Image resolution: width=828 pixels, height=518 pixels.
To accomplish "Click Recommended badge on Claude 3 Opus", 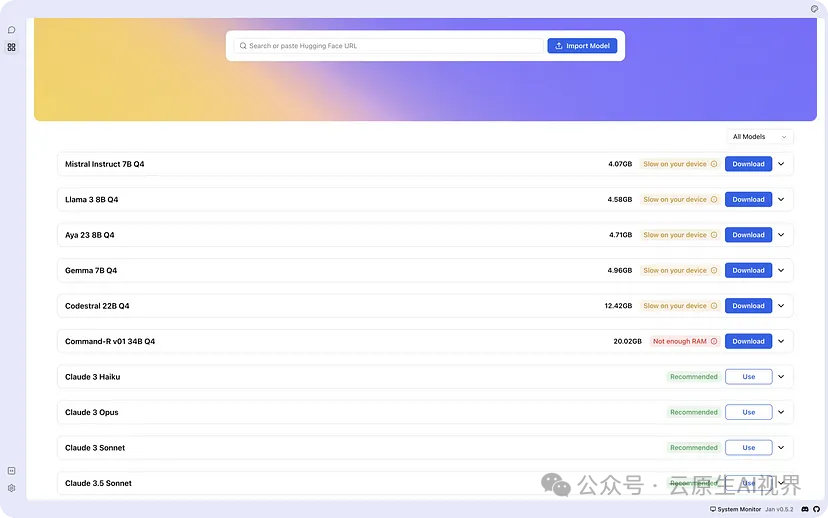I will pos(694,412).
